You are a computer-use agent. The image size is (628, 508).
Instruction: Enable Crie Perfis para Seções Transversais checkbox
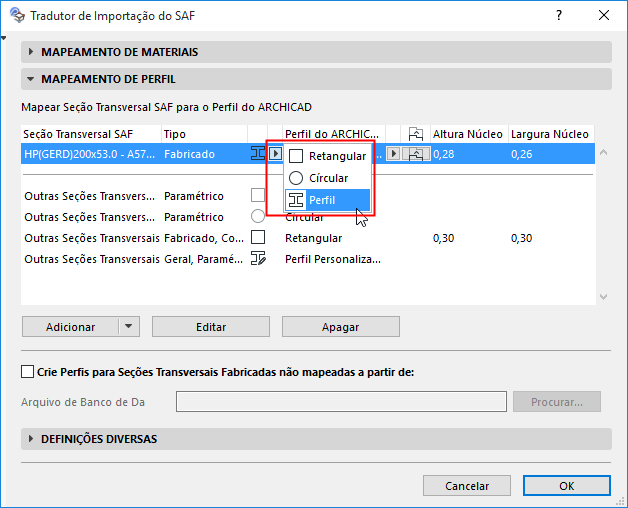click(x=27, y=371)
